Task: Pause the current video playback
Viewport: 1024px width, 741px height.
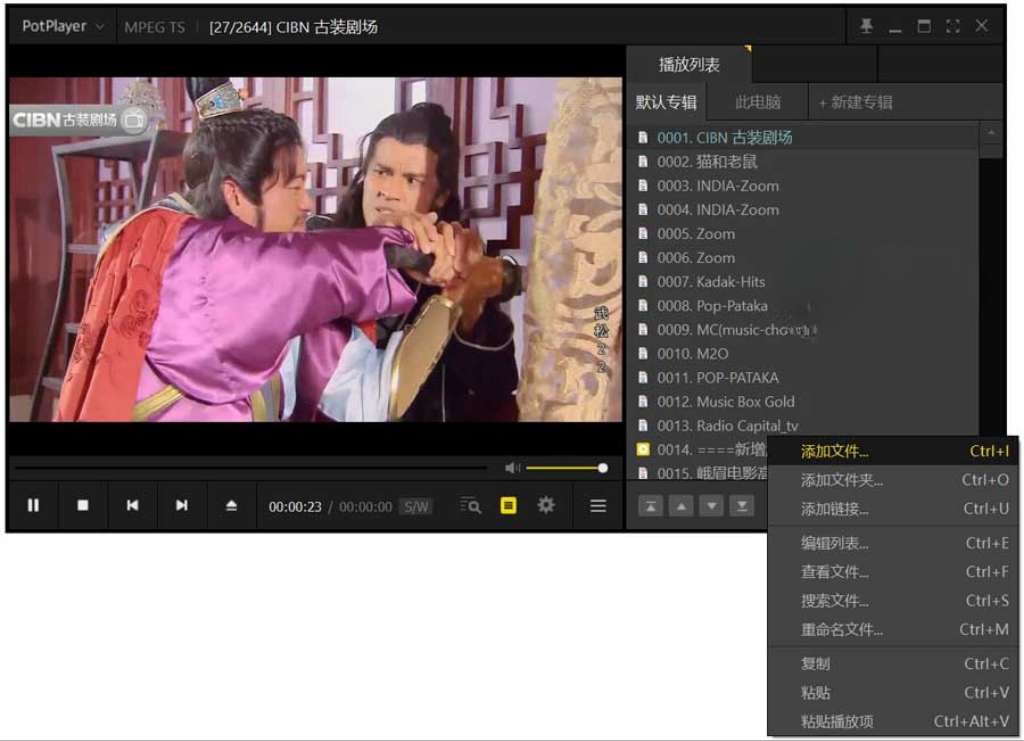Action: 34,505
